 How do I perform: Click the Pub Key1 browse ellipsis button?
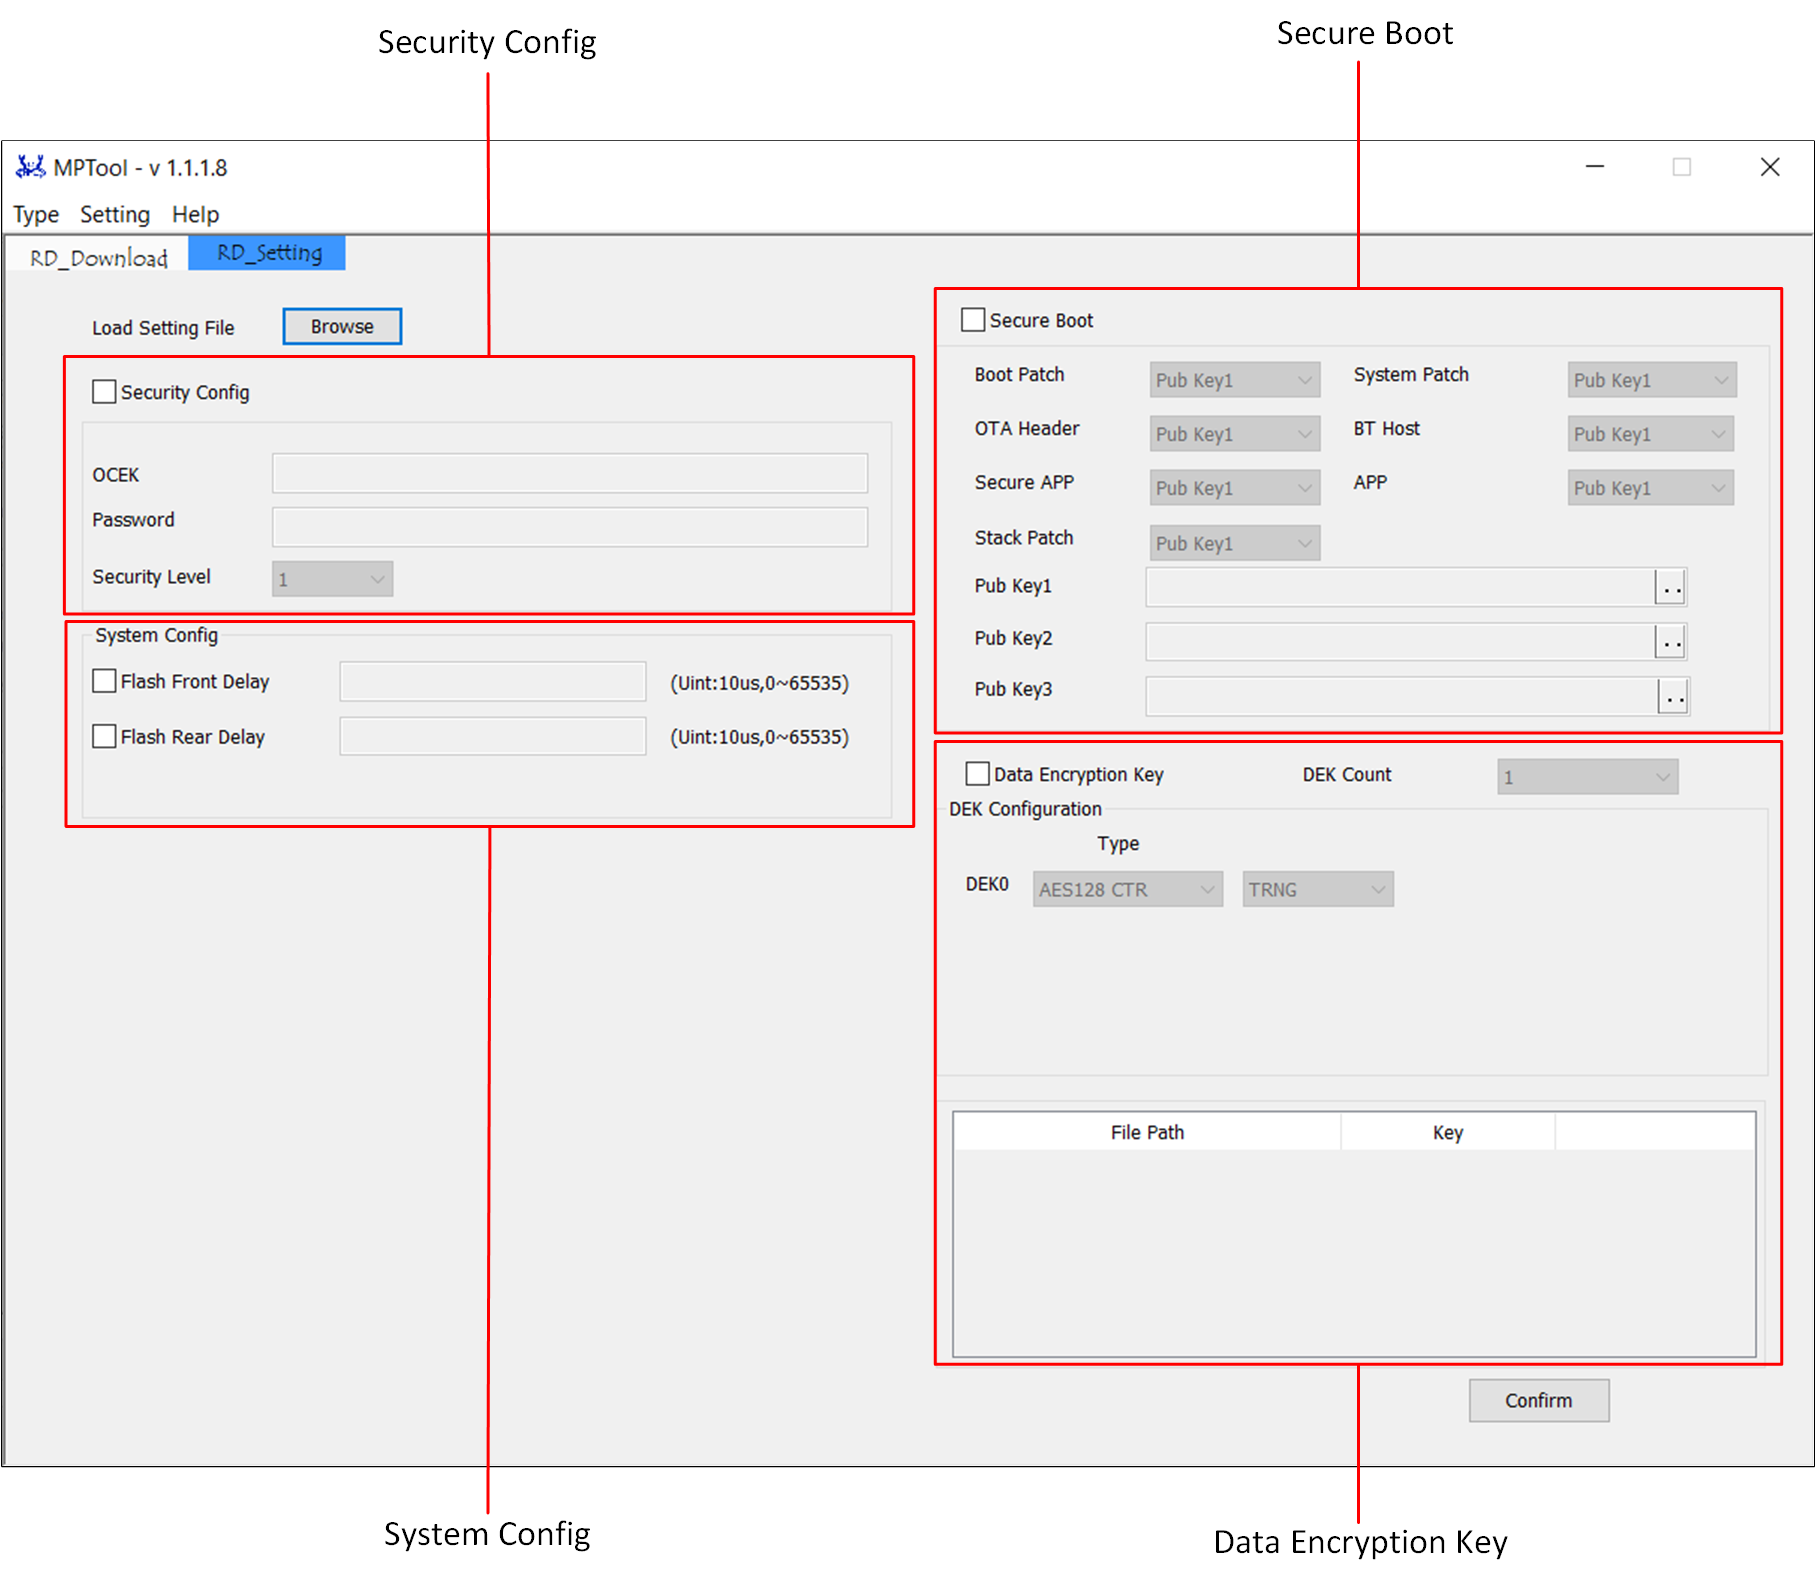1670,588
